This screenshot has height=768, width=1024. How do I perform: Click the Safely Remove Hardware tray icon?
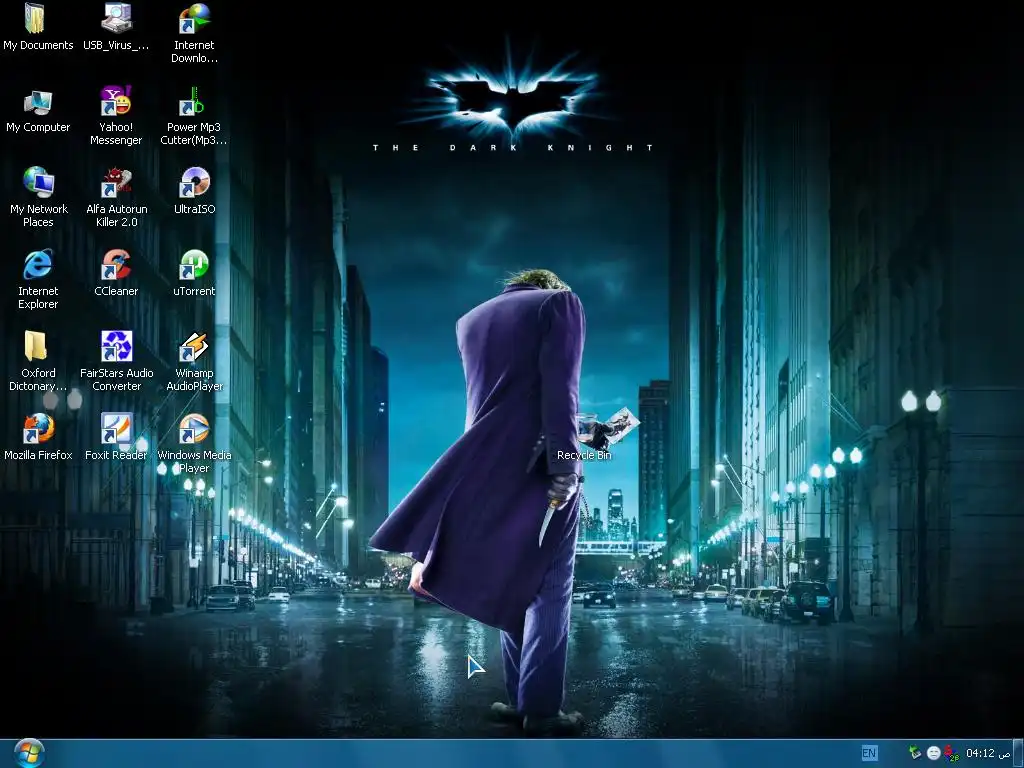tap(915, 753)
